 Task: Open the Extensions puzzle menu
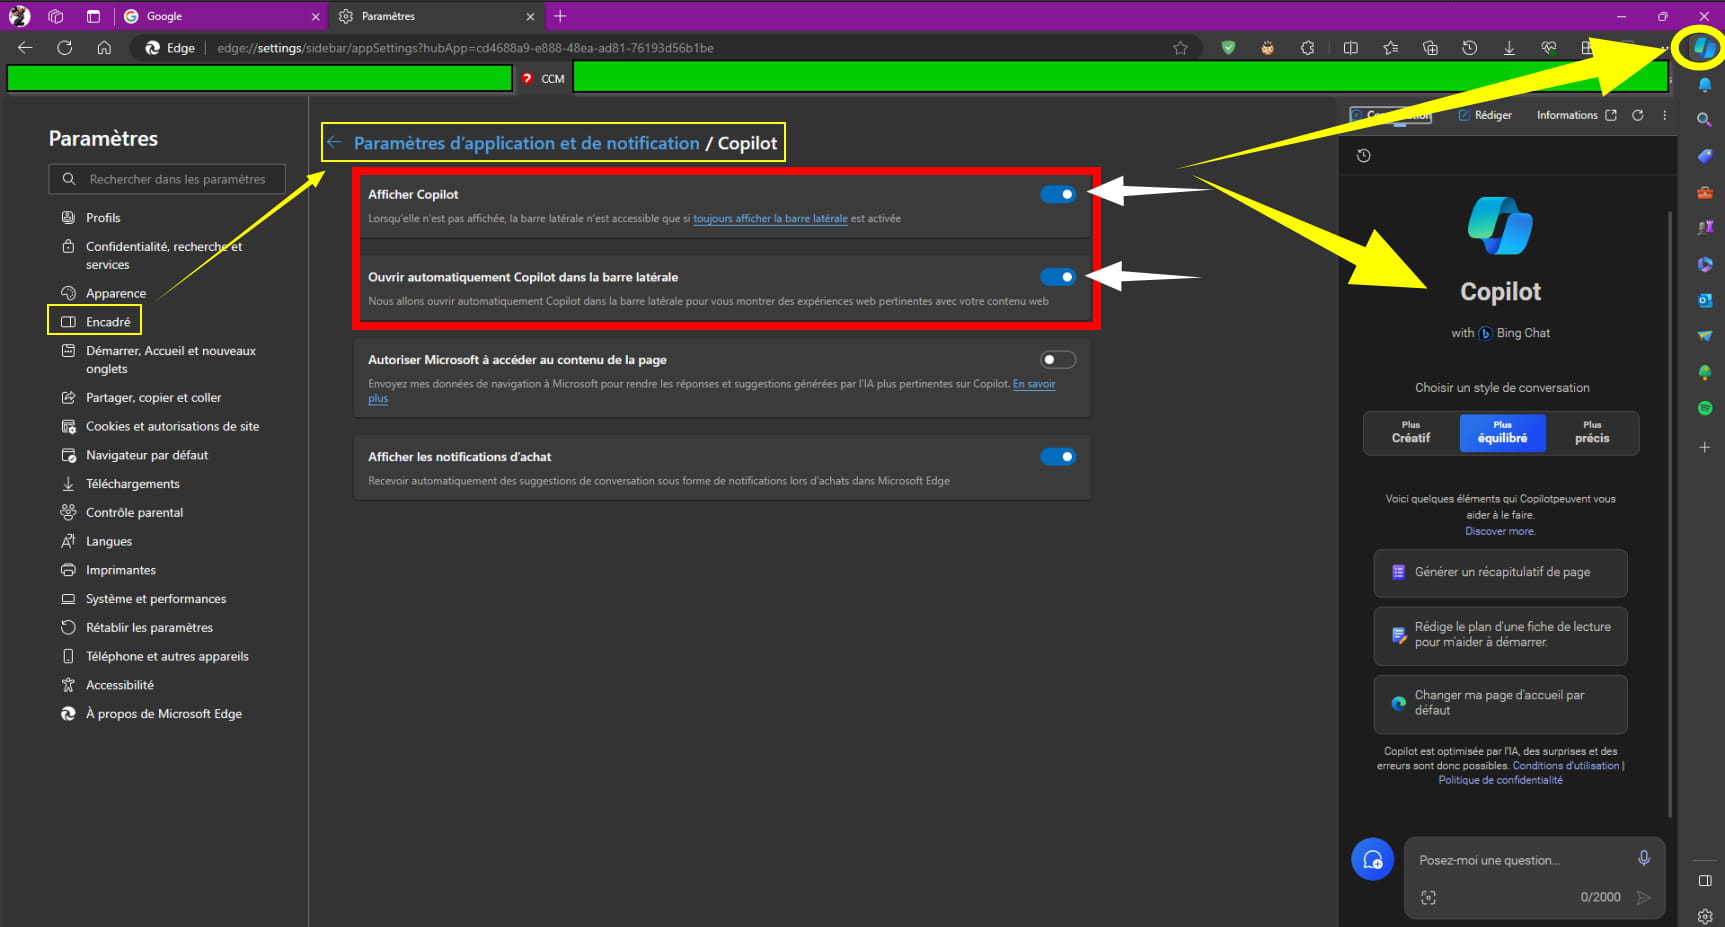(x=1307, y=48)
